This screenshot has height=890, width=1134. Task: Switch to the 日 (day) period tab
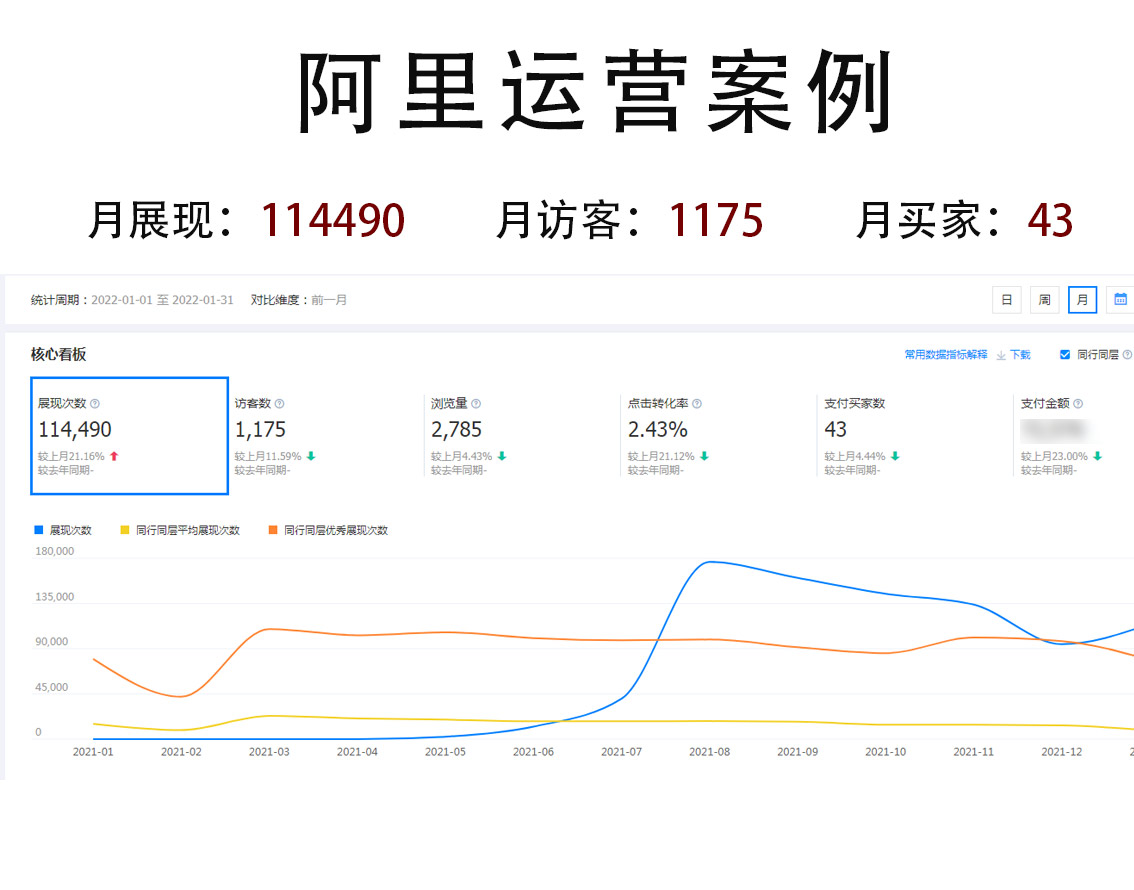(1006, 299)
